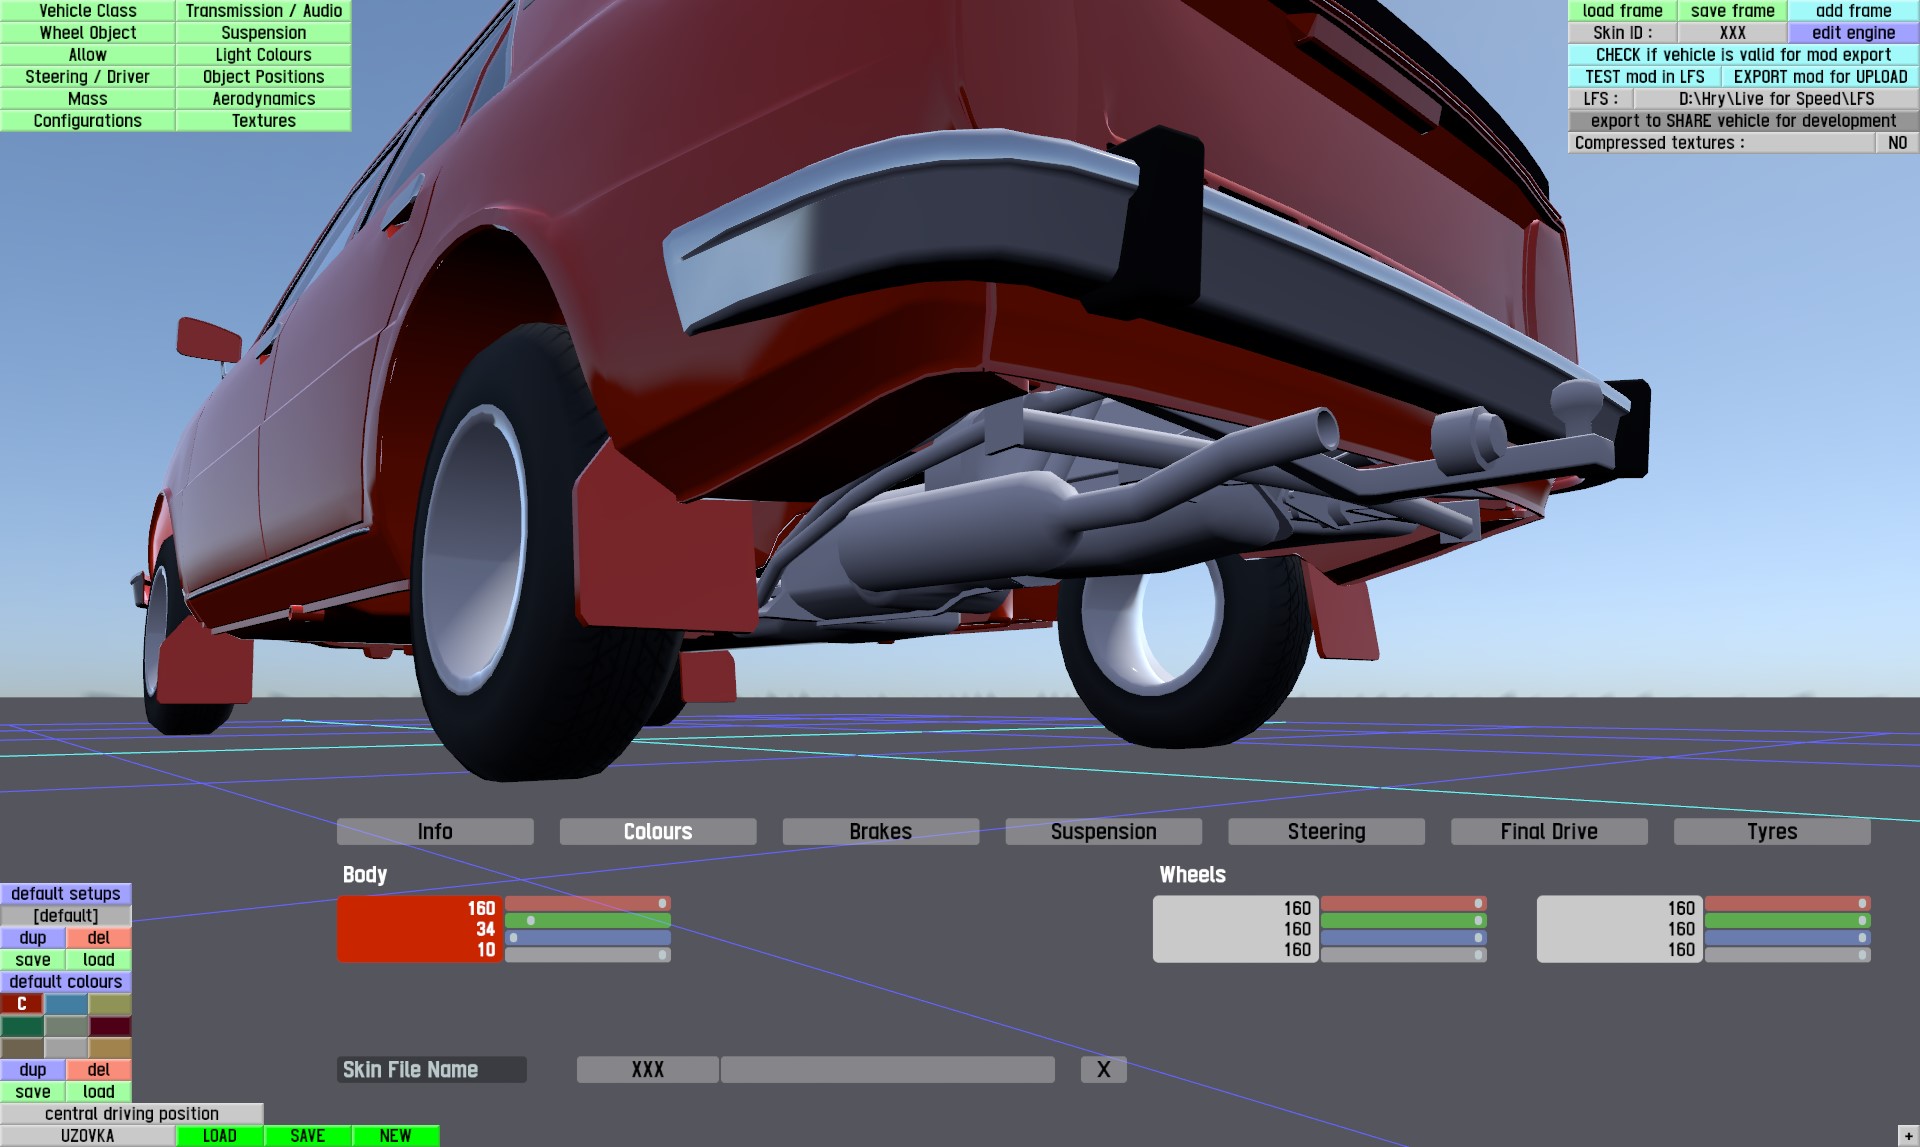The height and width of the screenshot is (1147, 1920).
Task: Select the dark green default colour swatch
Action: [x=22, y=1026]
